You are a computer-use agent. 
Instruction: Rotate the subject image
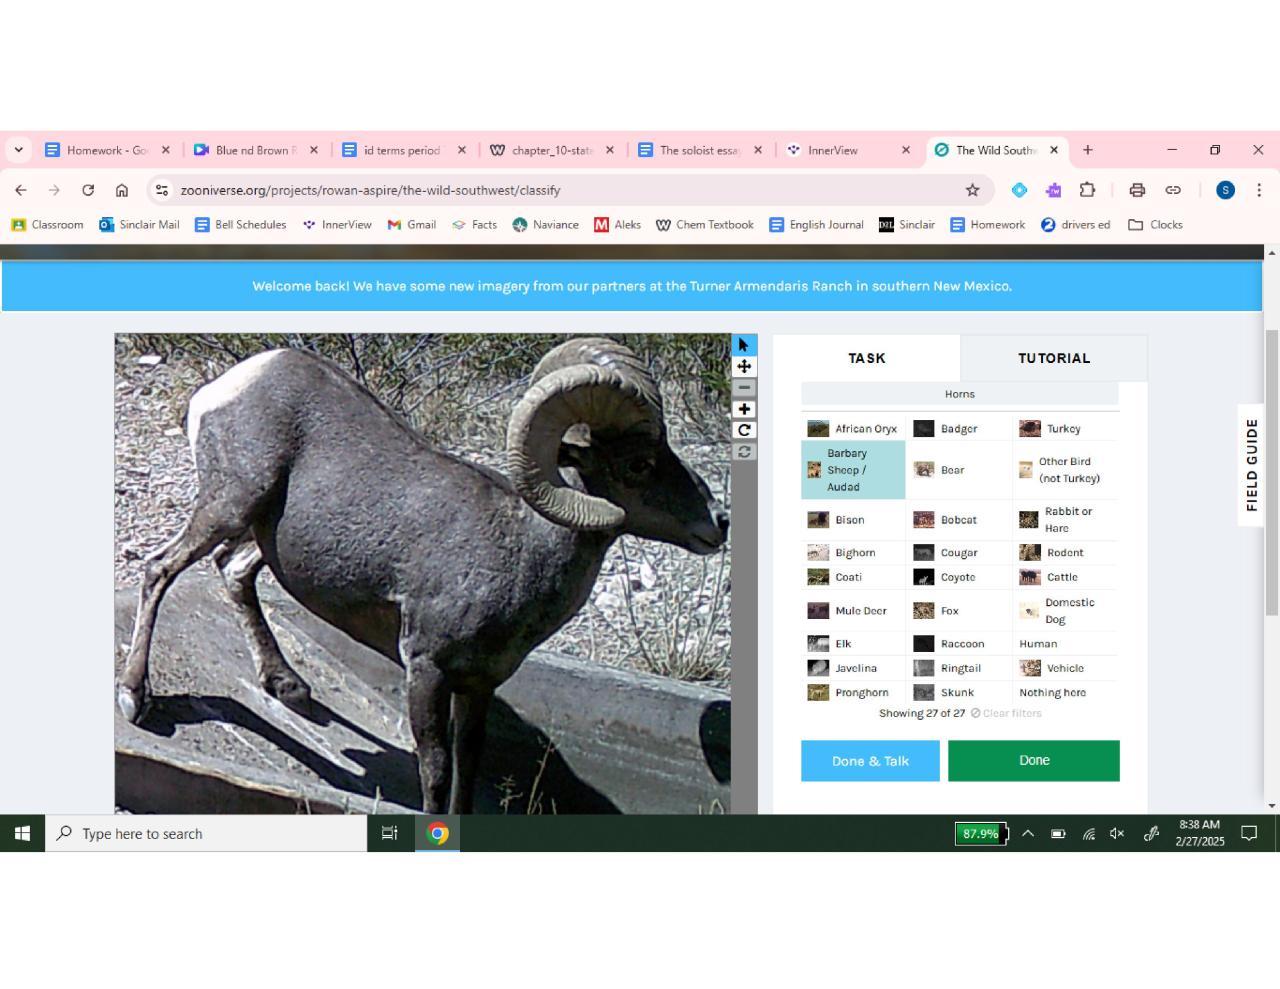click(x=744, y=430)
